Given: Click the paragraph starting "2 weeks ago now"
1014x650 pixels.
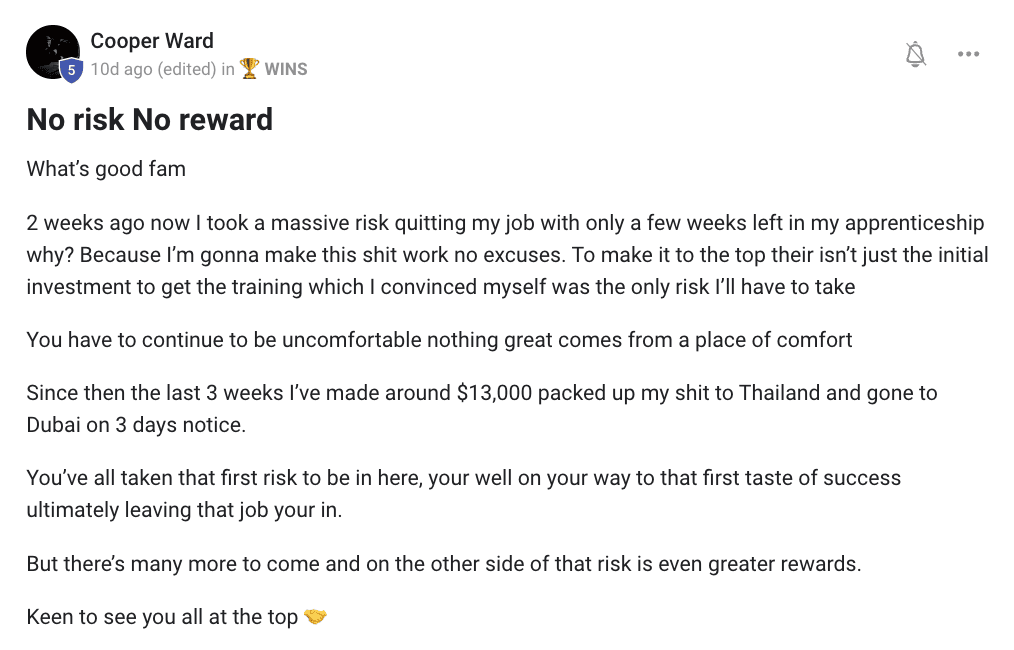Looking at the screenshot, I should coord(507,255).
